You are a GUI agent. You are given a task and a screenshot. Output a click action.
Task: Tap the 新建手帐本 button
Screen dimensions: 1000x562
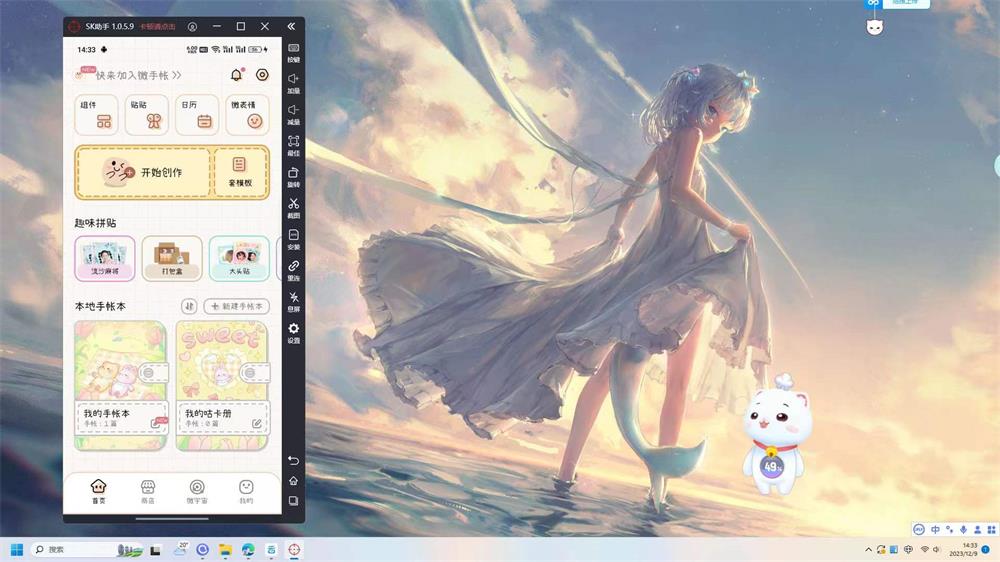tap(237, 306)
